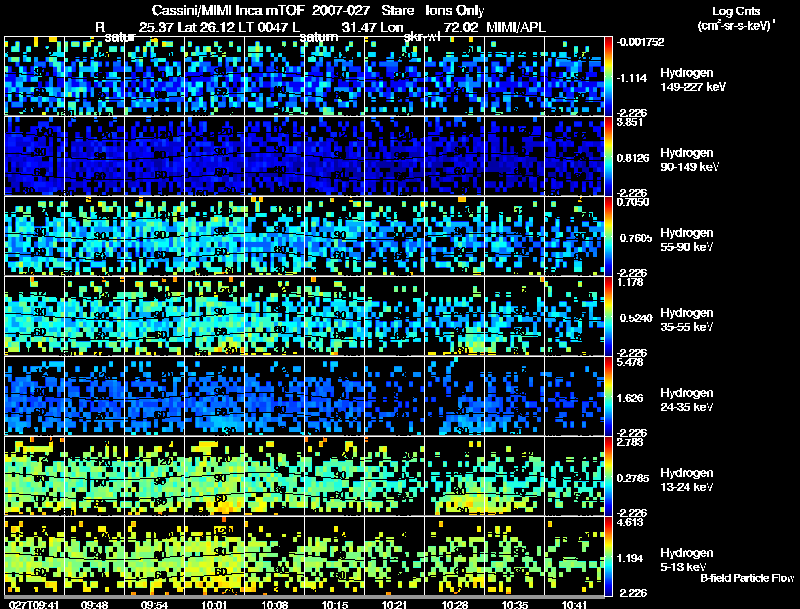
Task: Click the 'skr-wl' label above the panels
Action: 422,37
